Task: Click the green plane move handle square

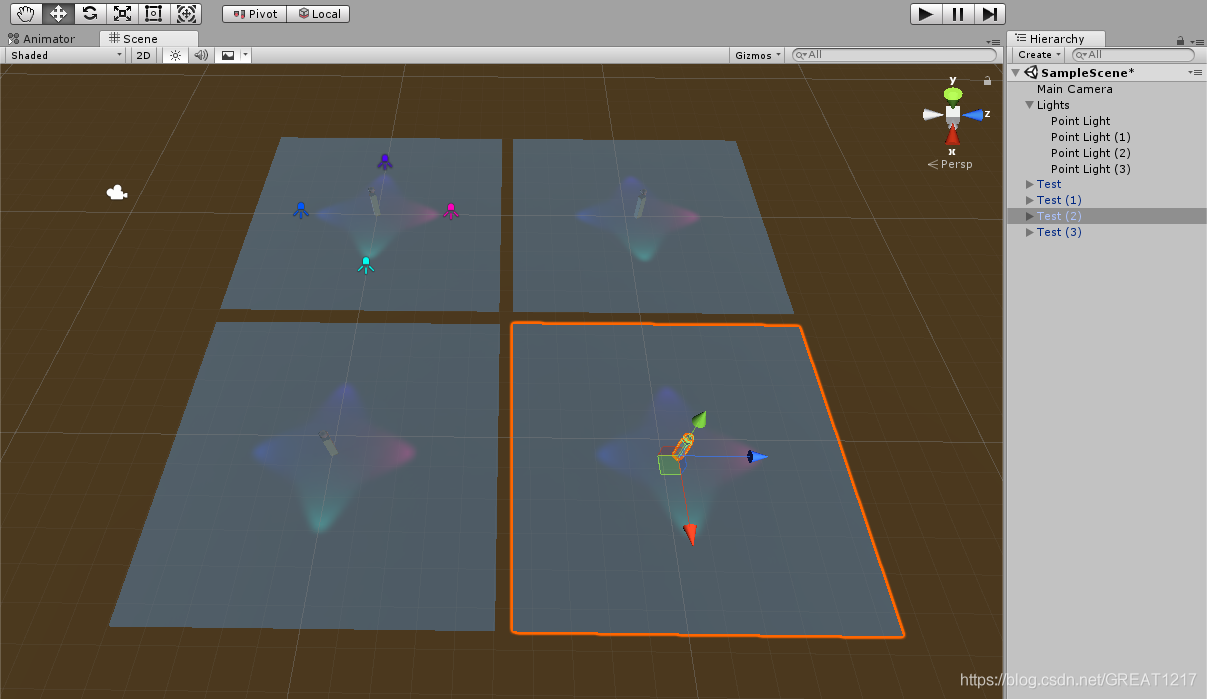Action: [669, 465]
